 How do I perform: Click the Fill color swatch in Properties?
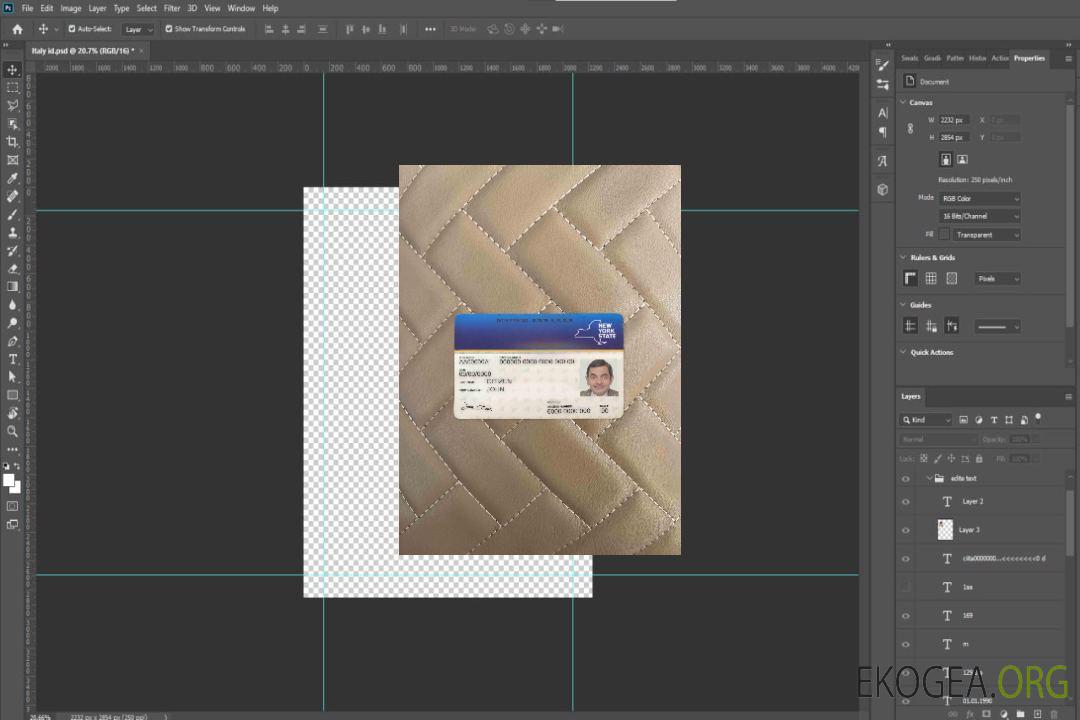tap(943, 234)
